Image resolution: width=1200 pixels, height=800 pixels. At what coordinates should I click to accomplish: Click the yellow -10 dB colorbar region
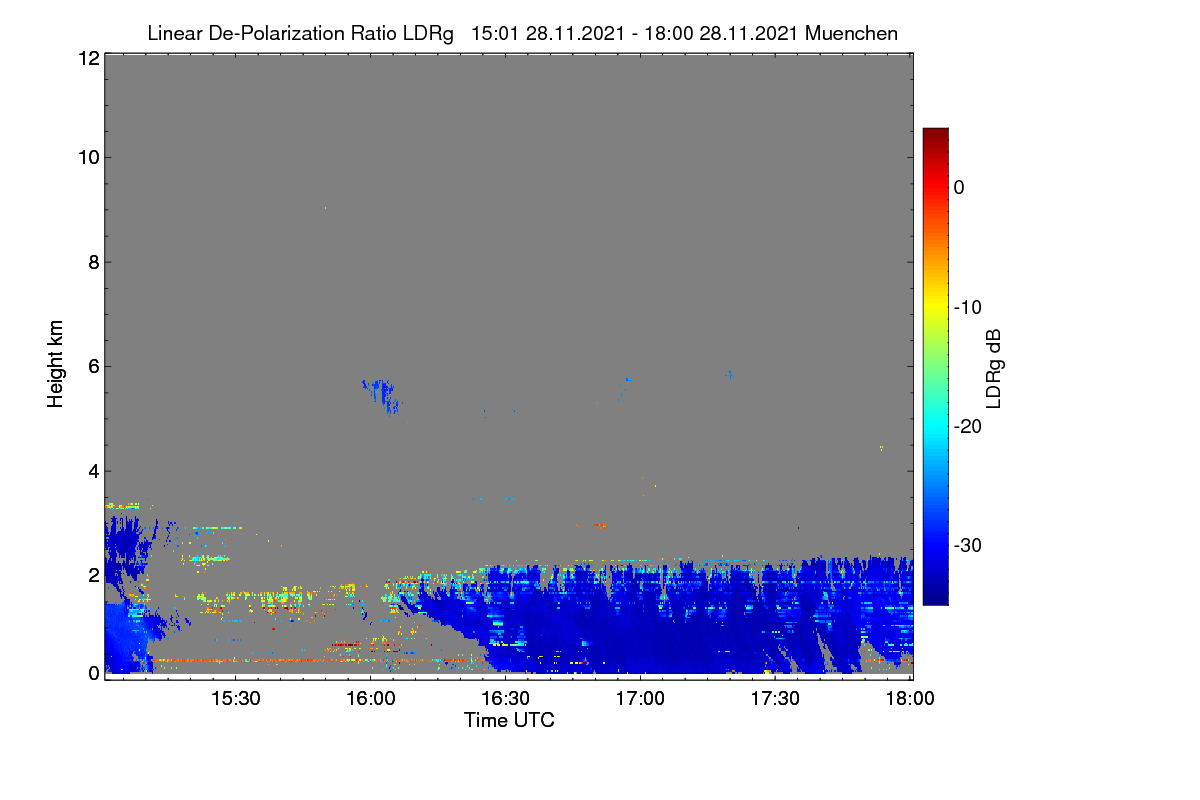tap(935, 307)
